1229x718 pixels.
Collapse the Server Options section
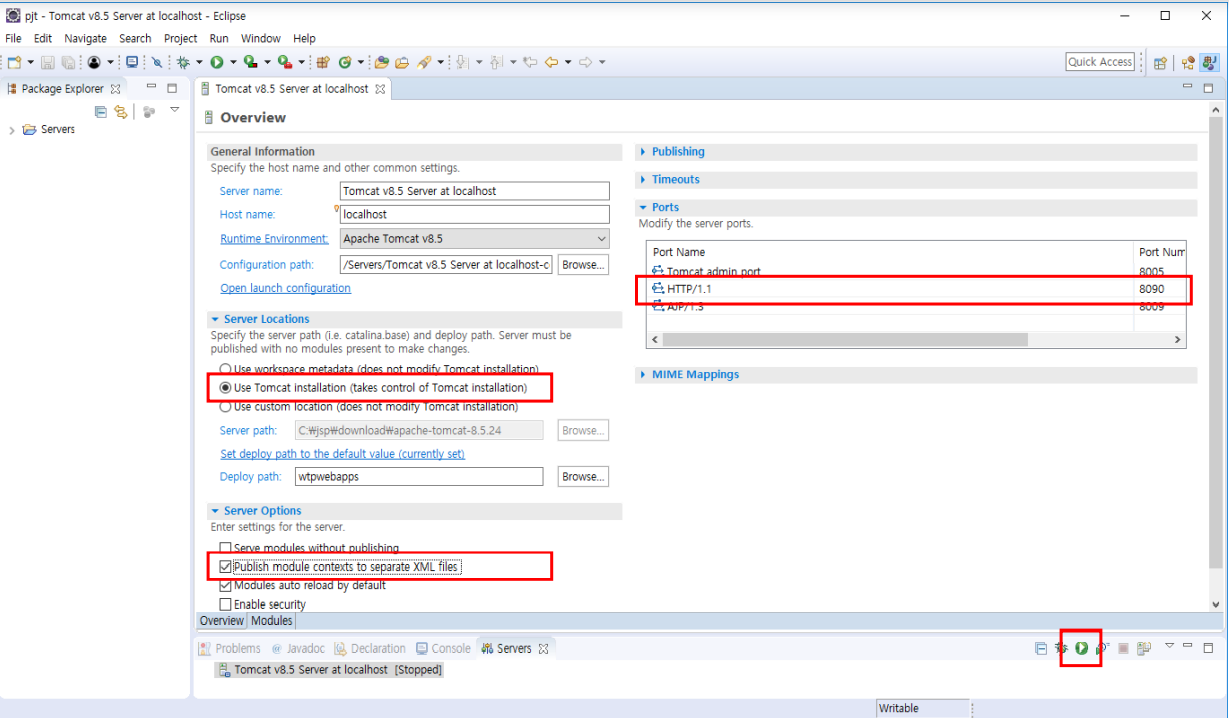tap(216, 511)
